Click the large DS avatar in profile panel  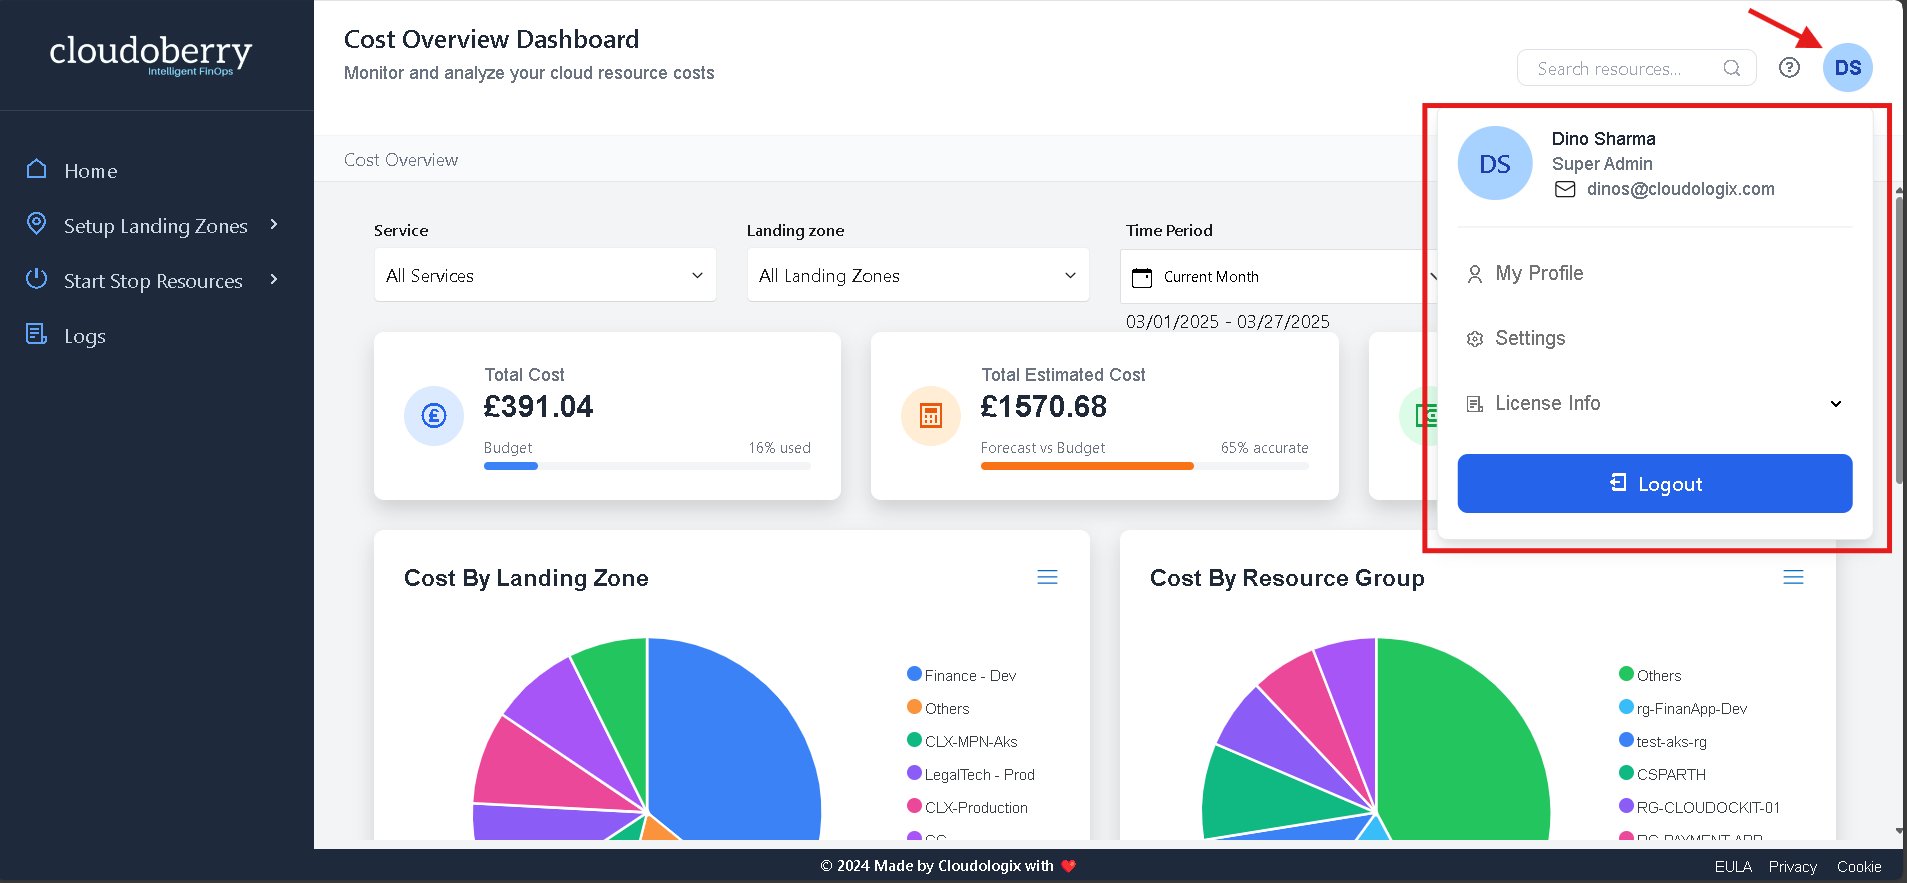(x=1495, y=163)
